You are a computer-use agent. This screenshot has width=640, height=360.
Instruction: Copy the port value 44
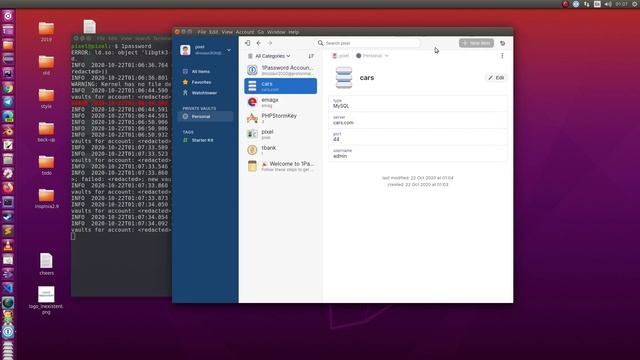coord(418,137)
